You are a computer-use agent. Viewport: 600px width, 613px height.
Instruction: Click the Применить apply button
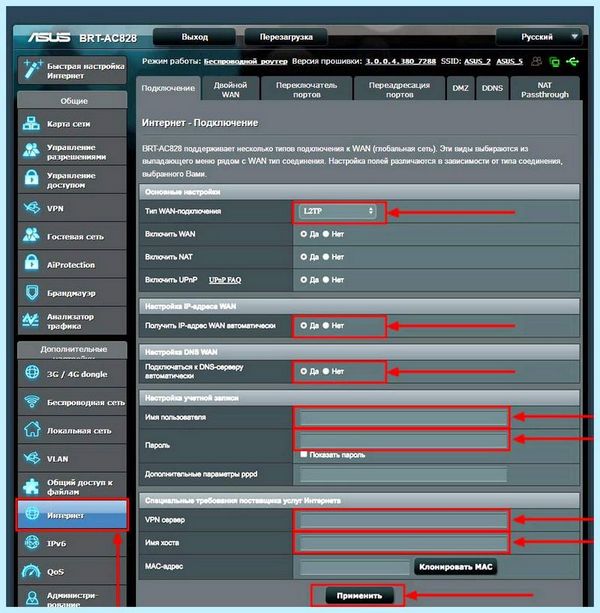(359, 596)
